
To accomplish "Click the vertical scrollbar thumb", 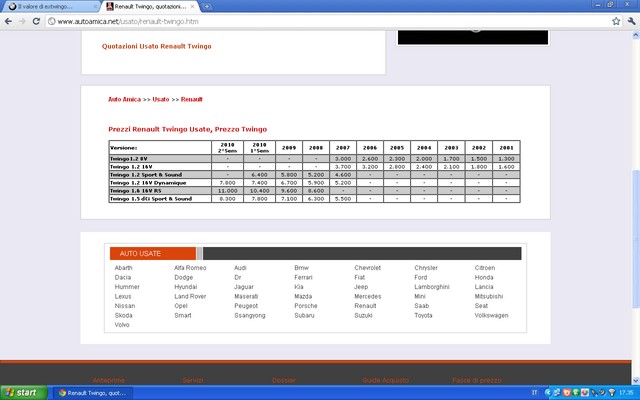I will [x=636, y=239].
